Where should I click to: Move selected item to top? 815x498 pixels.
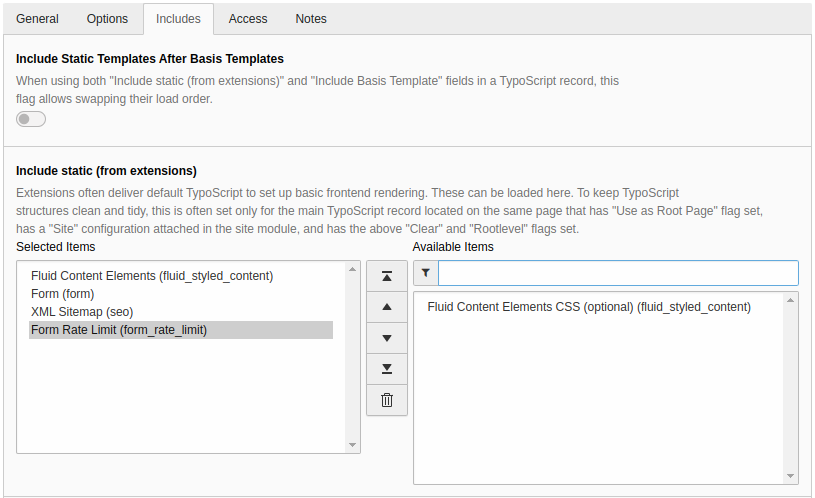[x=387, y=276]
